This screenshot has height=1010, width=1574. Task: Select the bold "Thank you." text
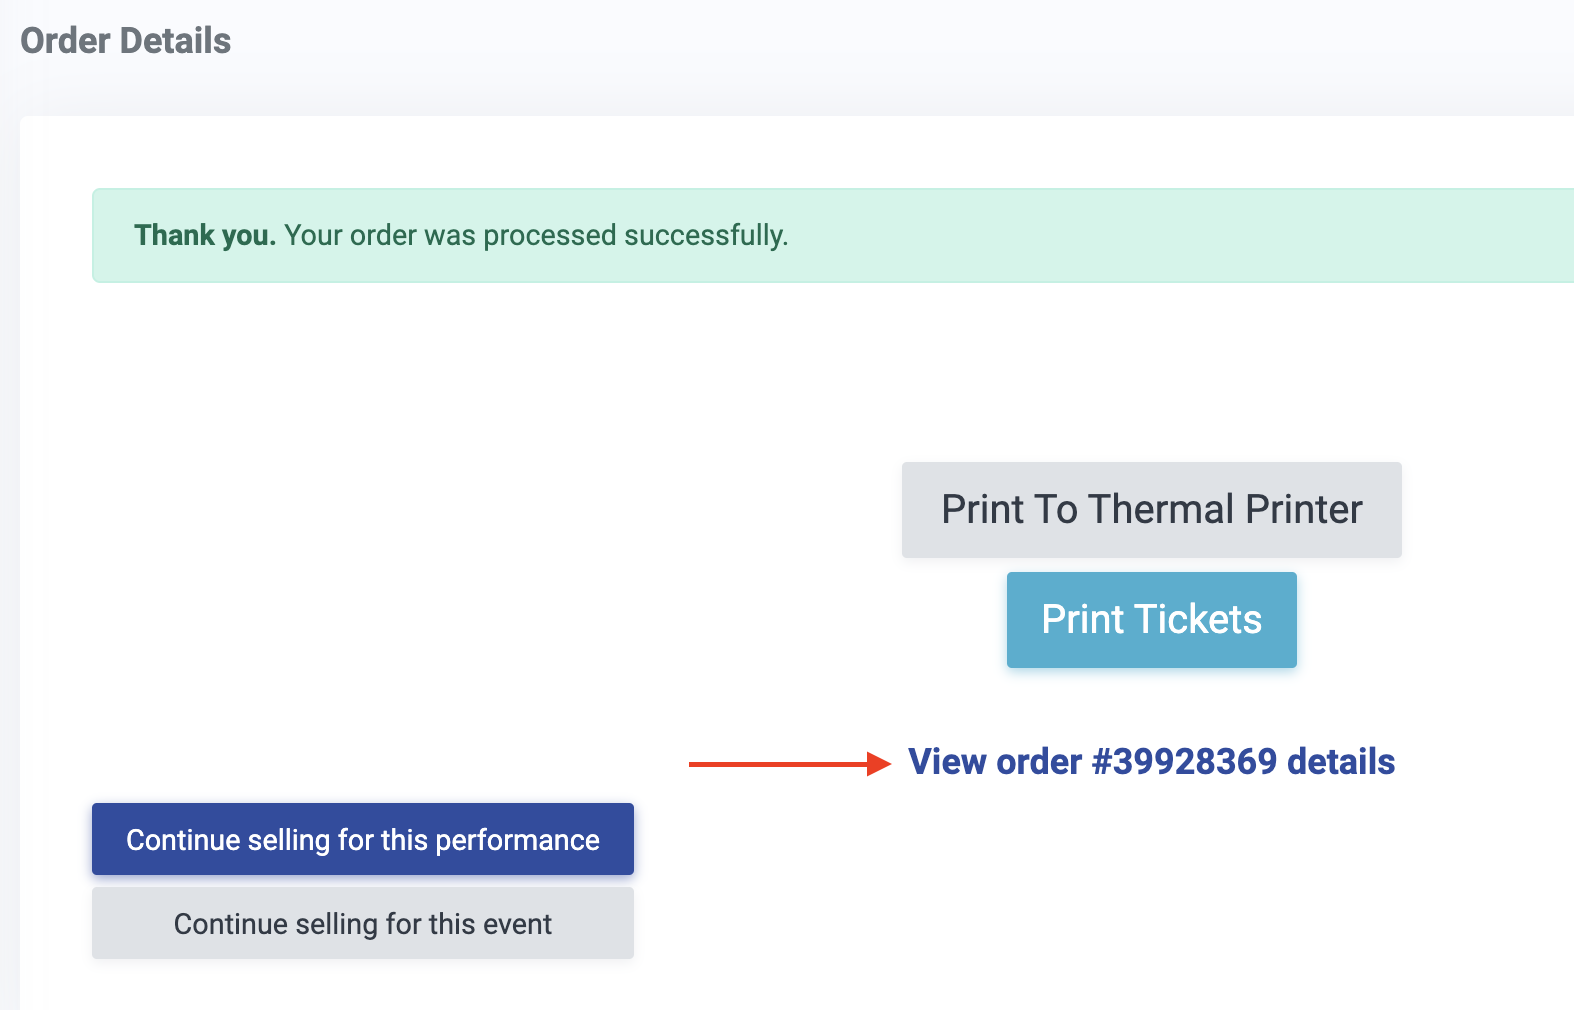coord(205,236)
